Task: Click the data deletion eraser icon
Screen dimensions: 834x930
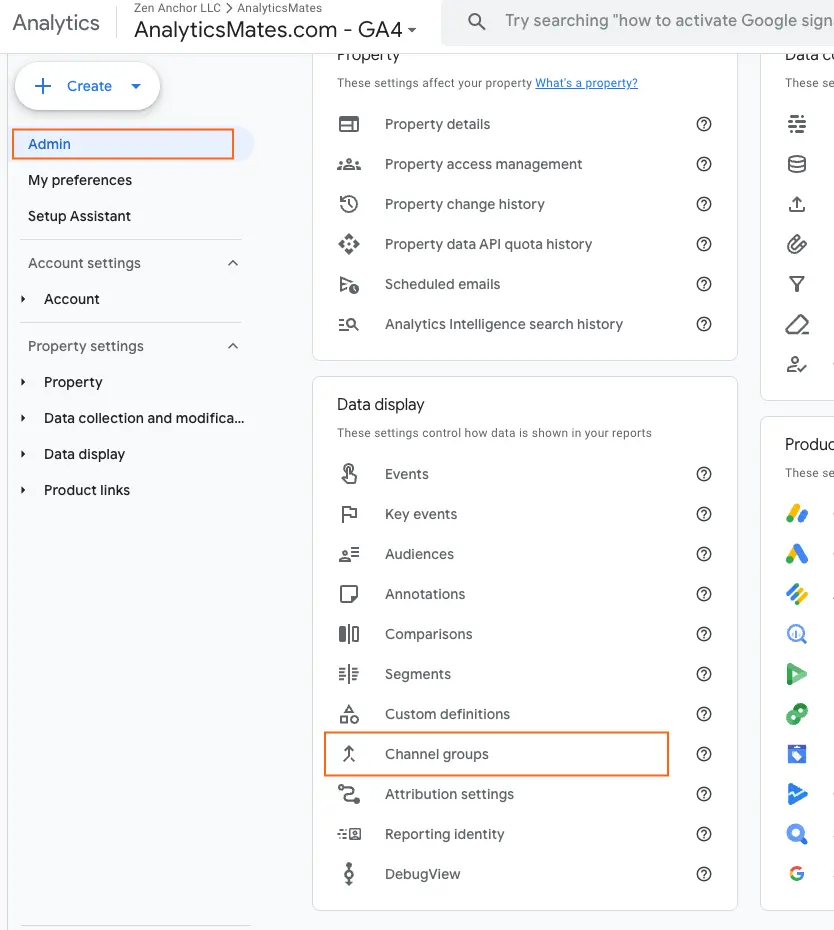Action: (797, 324)
